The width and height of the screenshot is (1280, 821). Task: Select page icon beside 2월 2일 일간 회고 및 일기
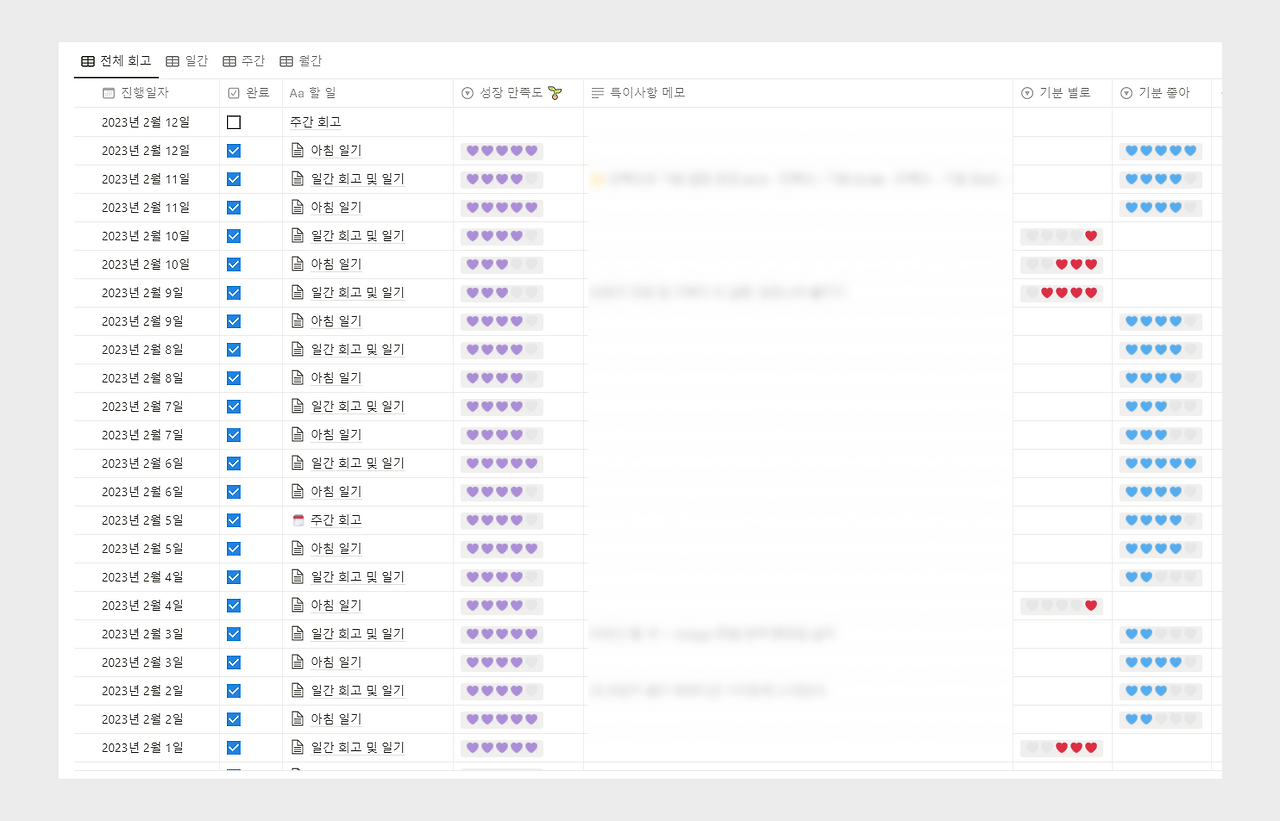(x=297, y=691)
